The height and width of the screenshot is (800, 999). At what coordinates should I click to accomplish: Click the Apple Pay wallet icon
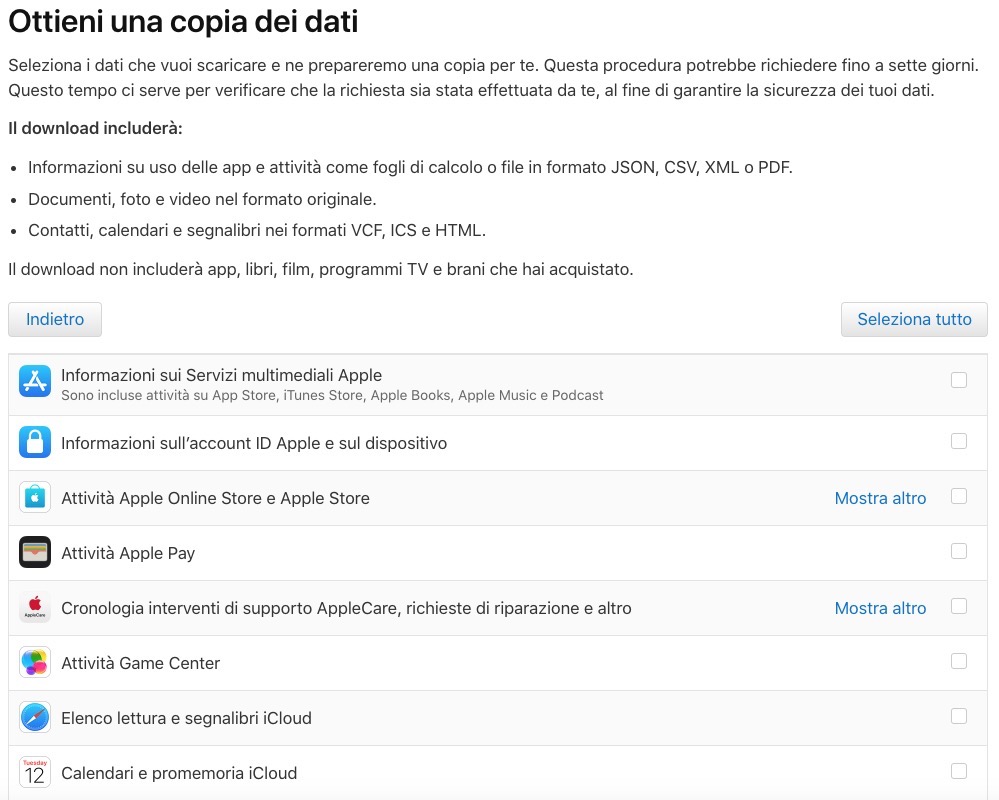pos(35,552)
